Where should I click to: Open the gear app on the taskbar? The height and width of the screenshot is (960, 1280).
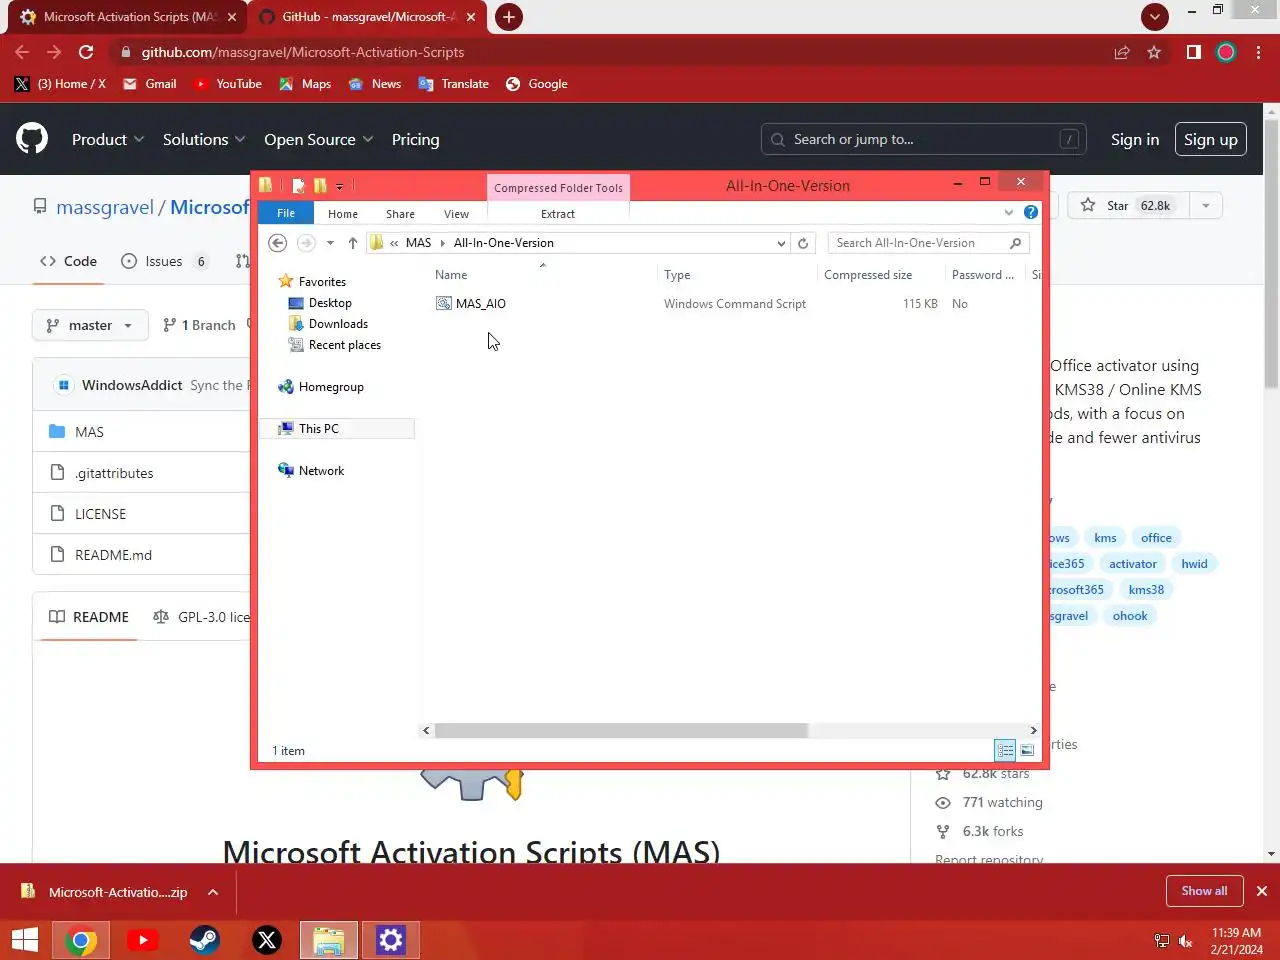click(x=390, y=940)
